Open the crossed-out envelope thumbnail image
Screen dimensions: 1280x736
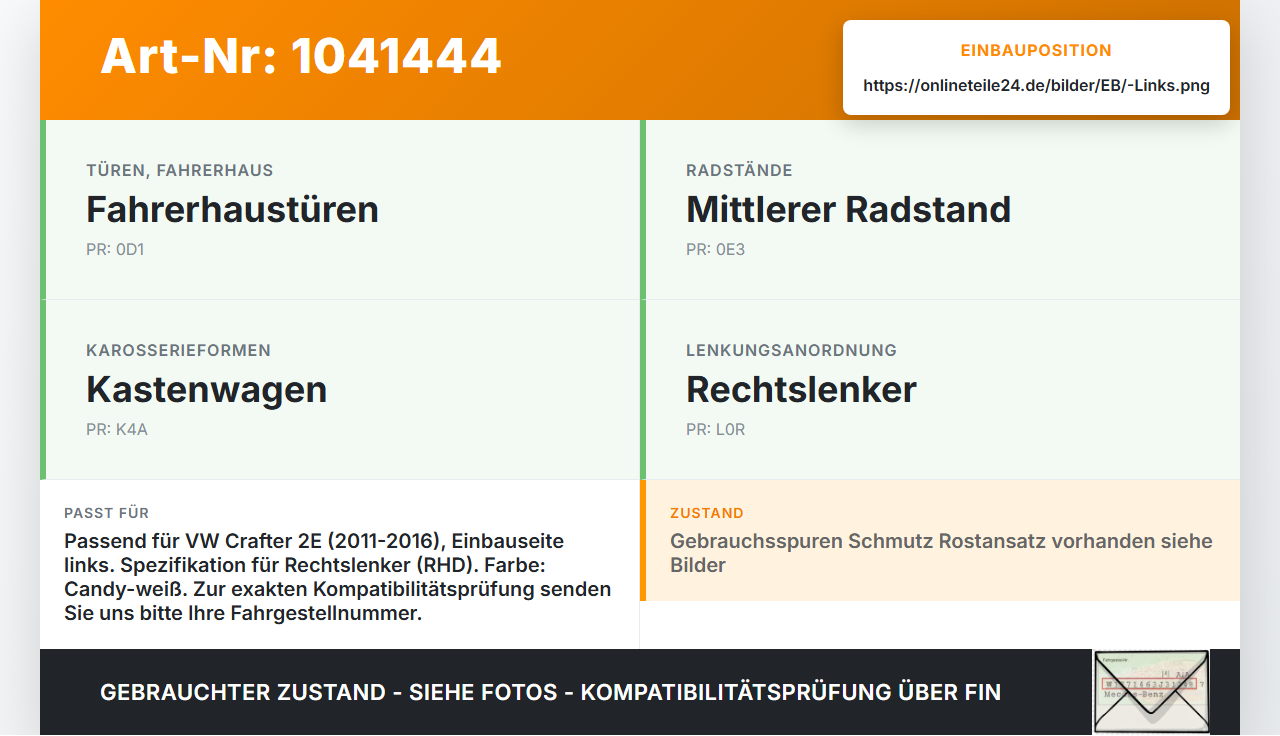coord(1151,692)
